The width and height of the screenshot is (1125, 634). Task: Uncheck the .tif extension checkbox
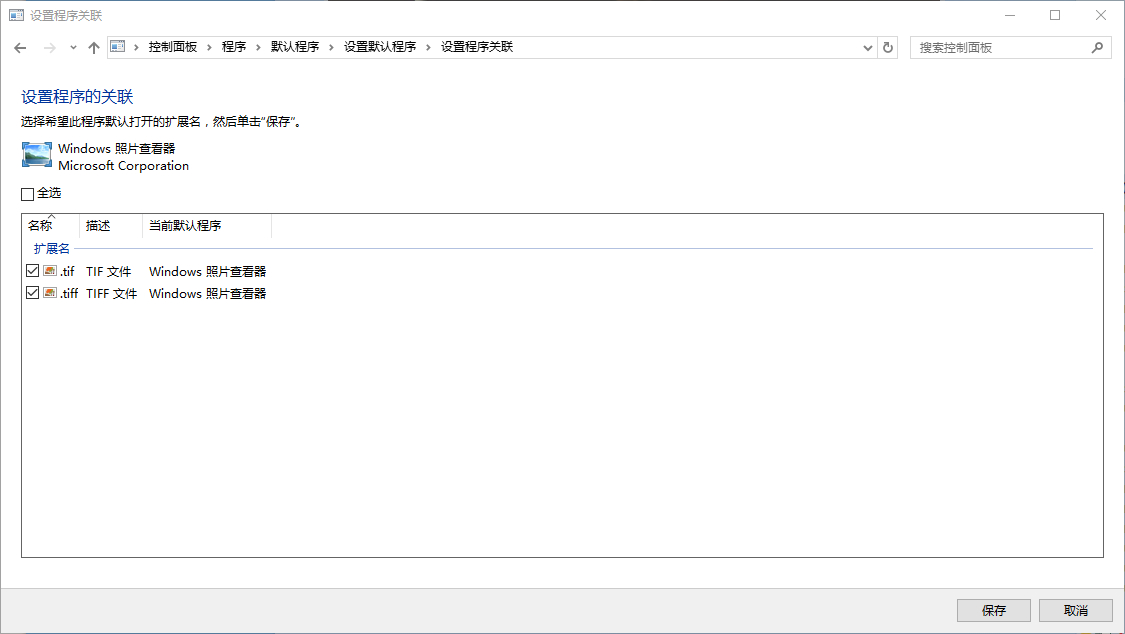pos(32,270)
